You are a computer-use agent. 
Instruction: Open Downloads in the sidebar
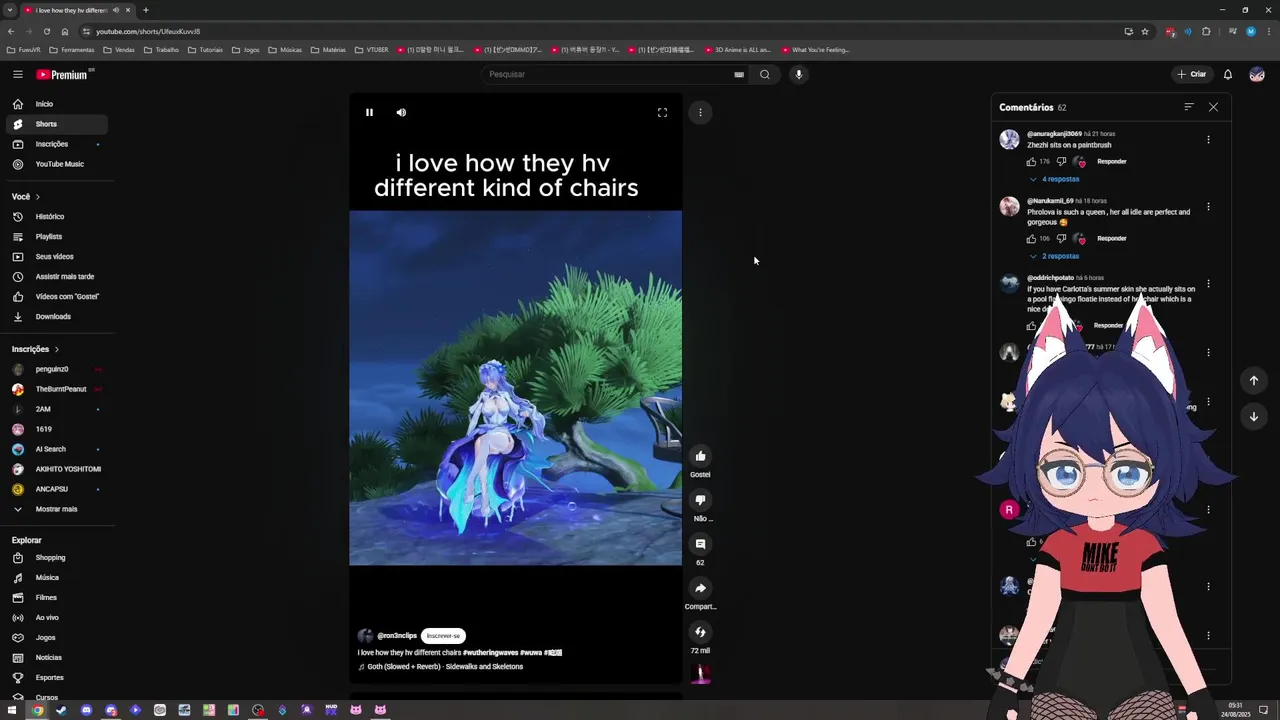56,316
